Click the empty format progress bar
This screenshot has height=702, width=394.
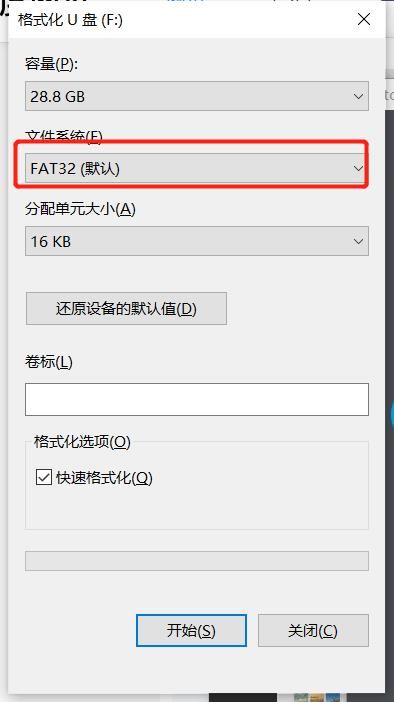(197, 561)
